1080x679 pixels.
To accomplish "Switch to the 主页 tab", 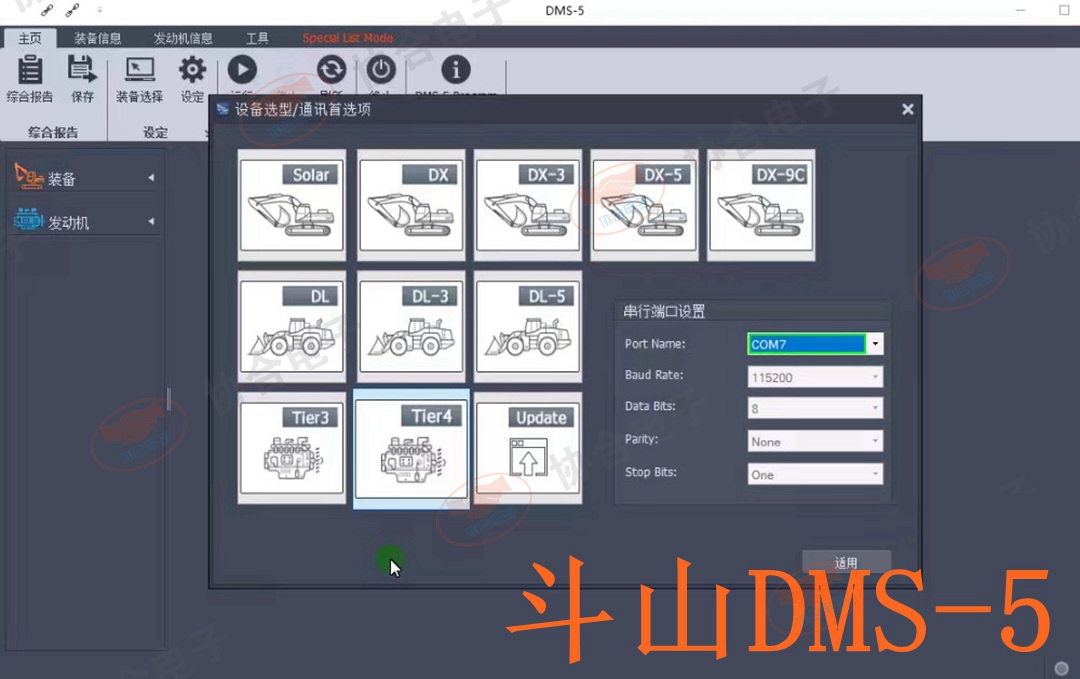I will (x=30, y=38).
